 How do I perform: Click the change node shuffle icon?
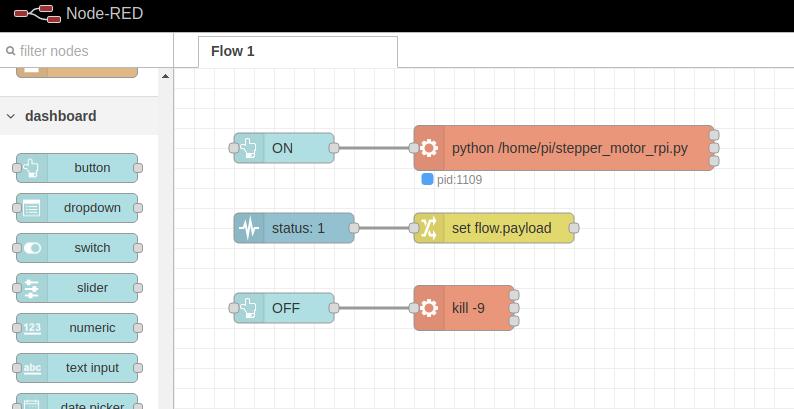coord(429,228)
